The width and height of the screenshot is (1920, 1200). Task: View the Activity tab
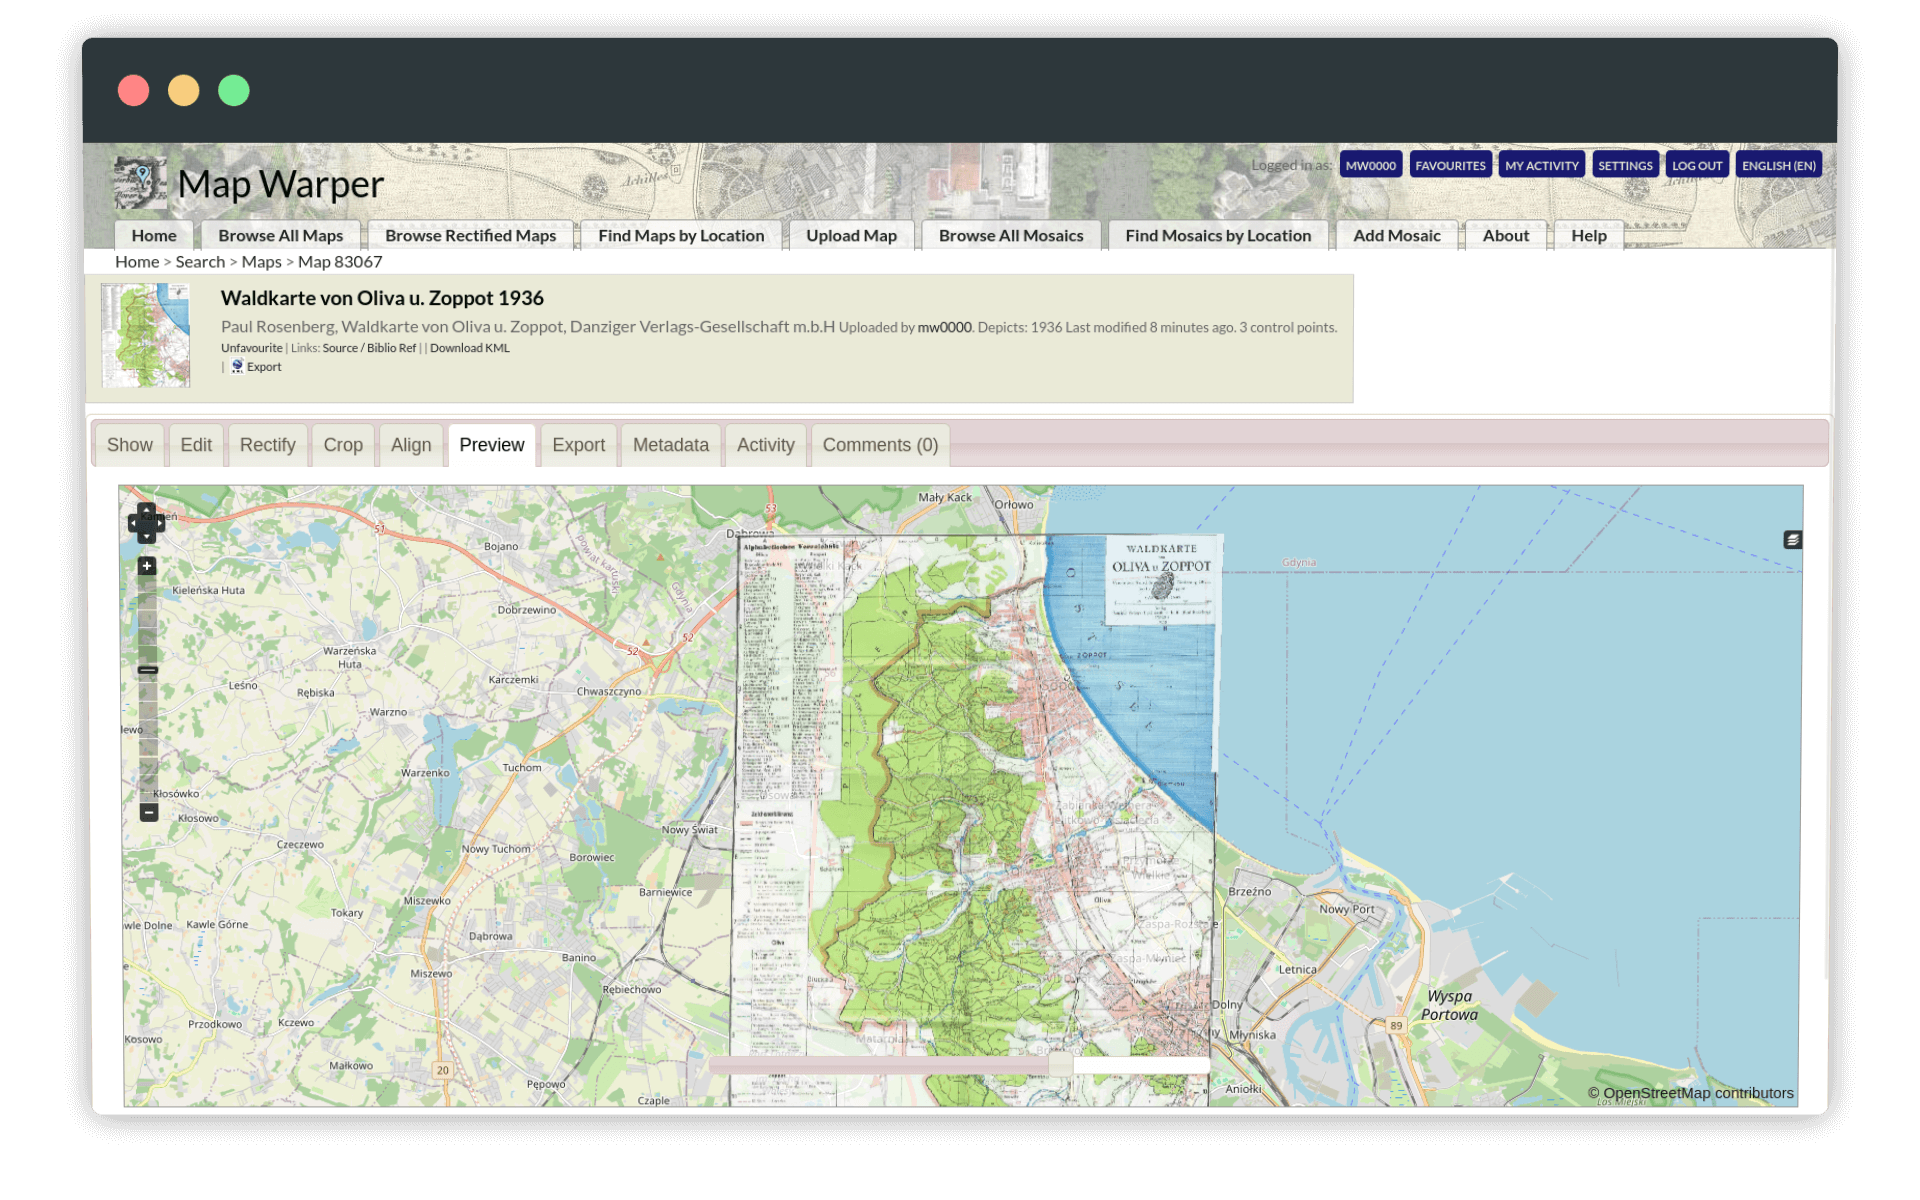[765, 445]
